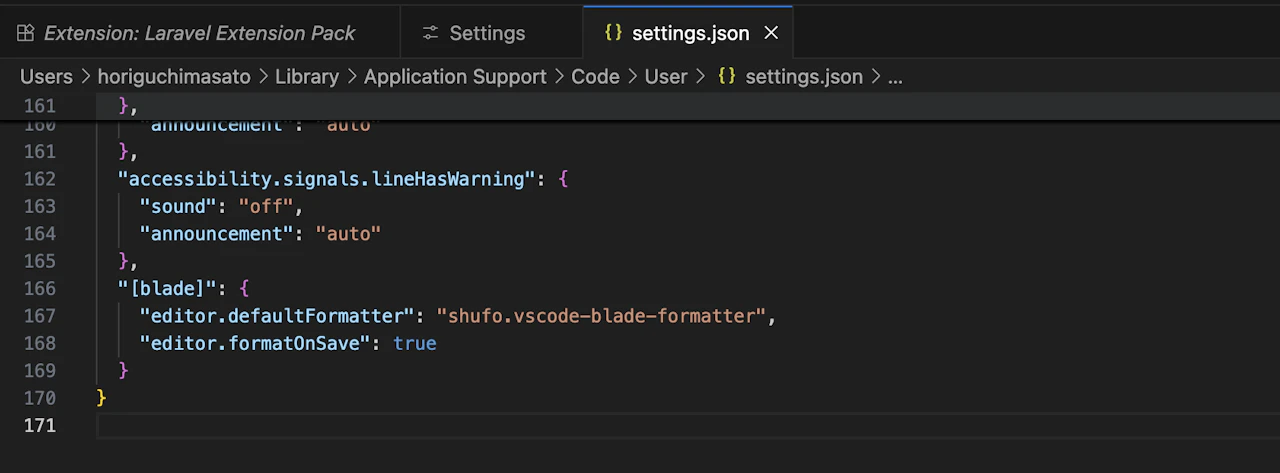The width and height of the screenshot is (1280, 473).
Task: Click the settings.json breadcrumb item
Action: (804, 76)
